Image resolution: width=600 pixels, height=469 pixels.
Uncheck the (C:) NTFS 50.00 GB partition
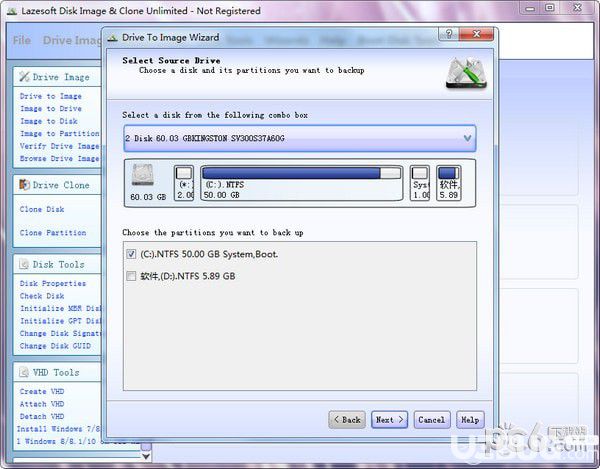(x=131, y=254)
